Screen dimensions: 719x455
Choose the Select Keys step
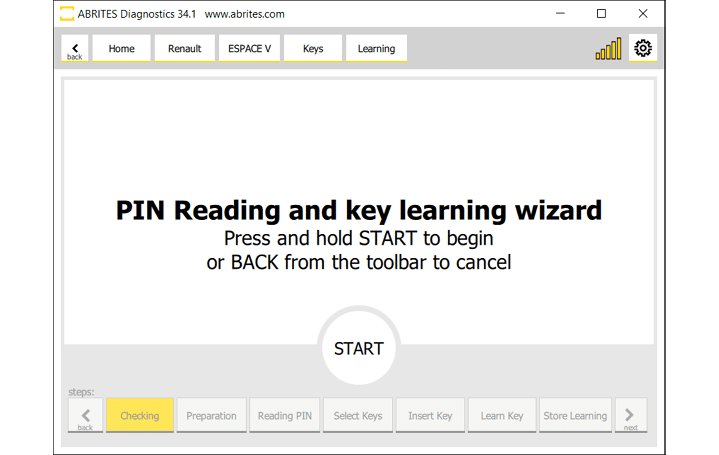pos(358,416)
